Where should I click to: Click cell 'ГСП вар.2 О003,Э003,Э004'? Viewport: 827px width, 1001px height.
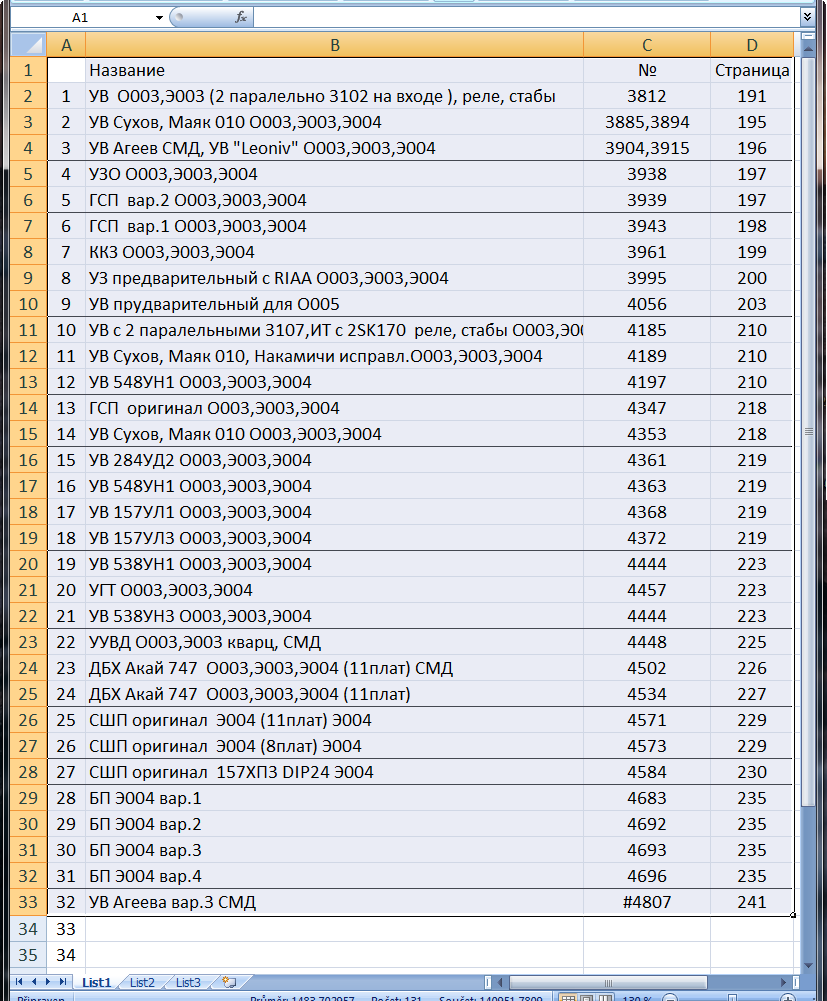(x=335, y=200)
